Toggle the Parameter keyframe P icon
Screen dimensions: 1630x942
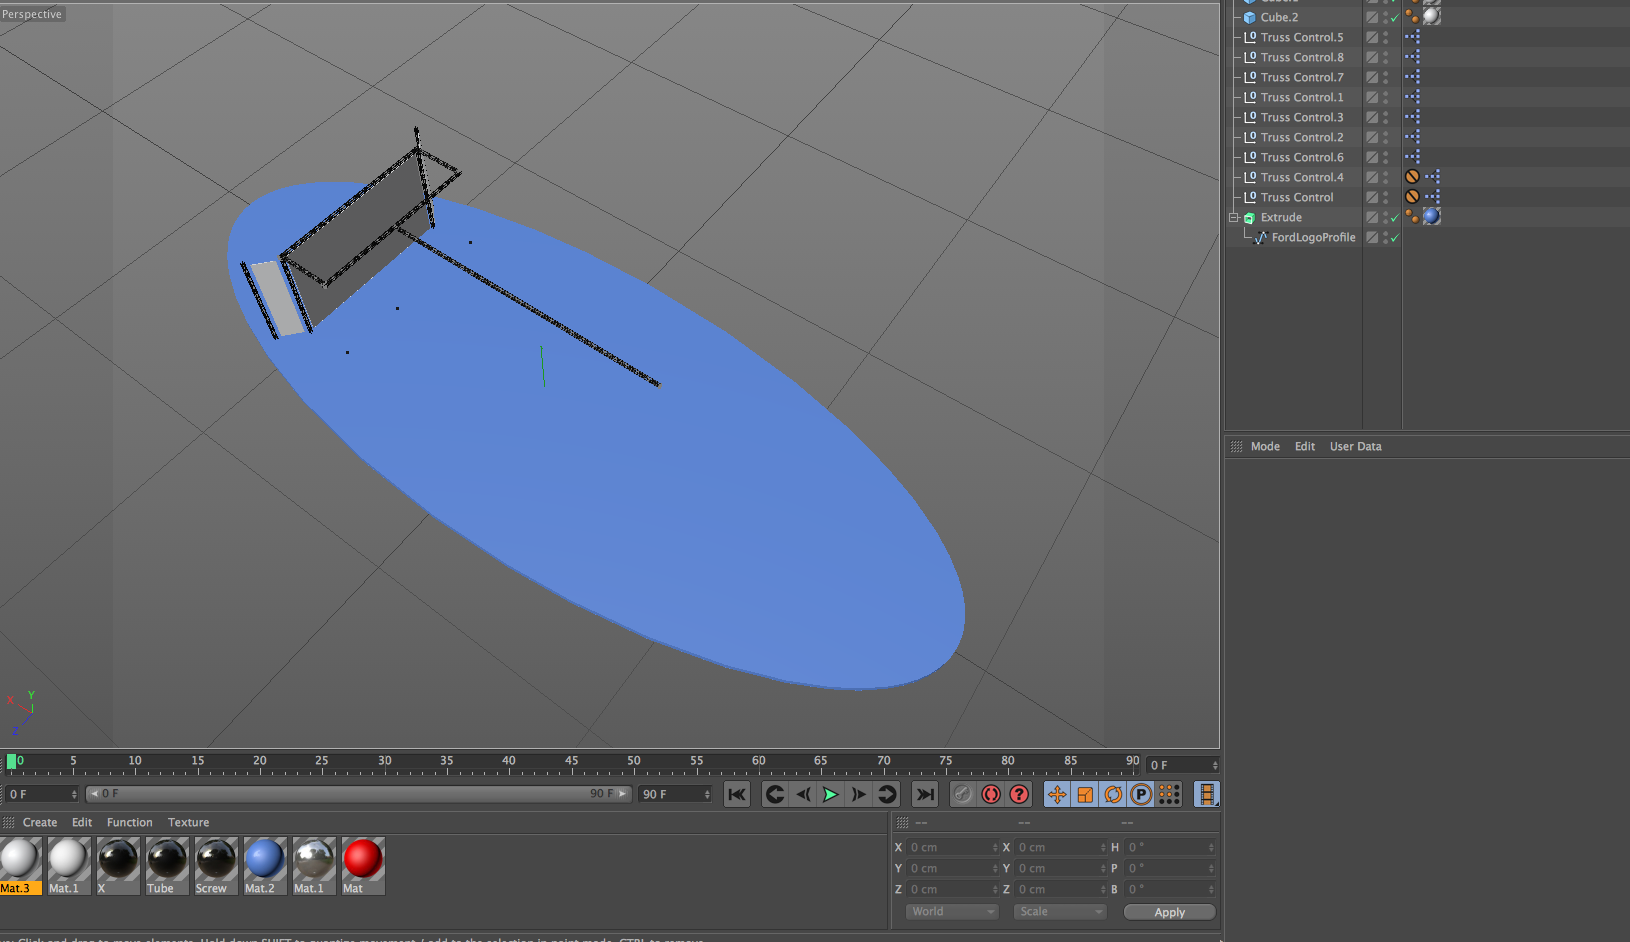click(1141, 794)
